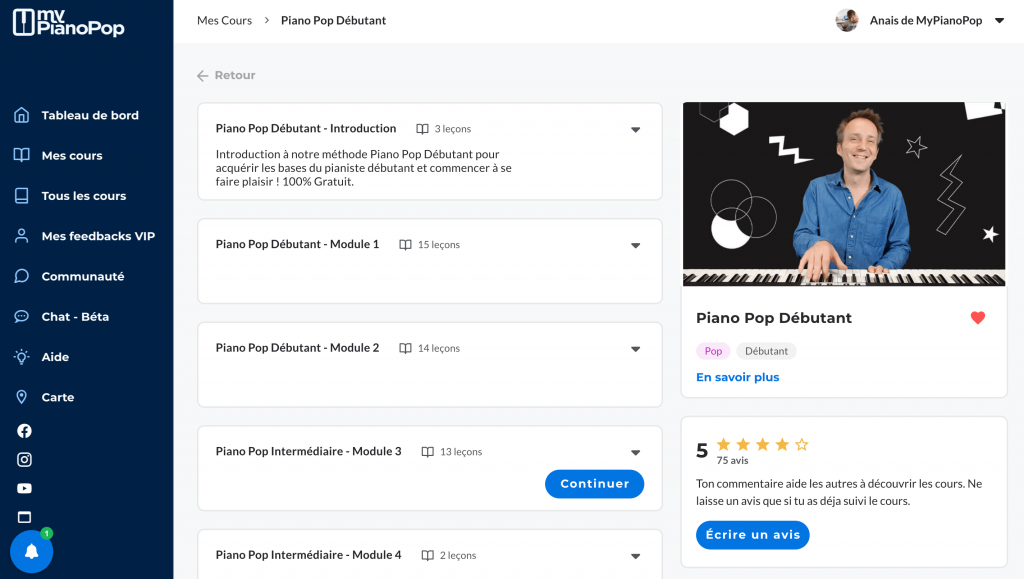Viewport: 1024px width, 579px height.
Task: Expand the Débutant Module 1 arrow
Action: [635, 245]
